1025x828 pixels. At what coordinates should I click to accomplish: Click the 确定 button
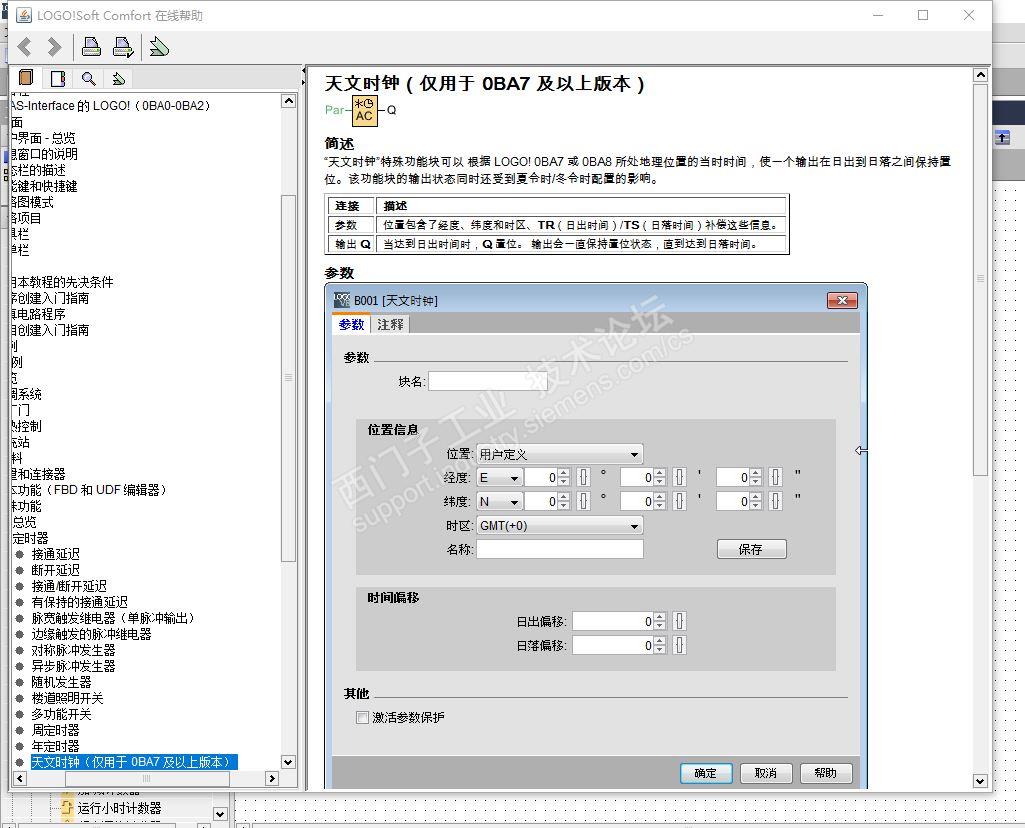click(705, 773)
